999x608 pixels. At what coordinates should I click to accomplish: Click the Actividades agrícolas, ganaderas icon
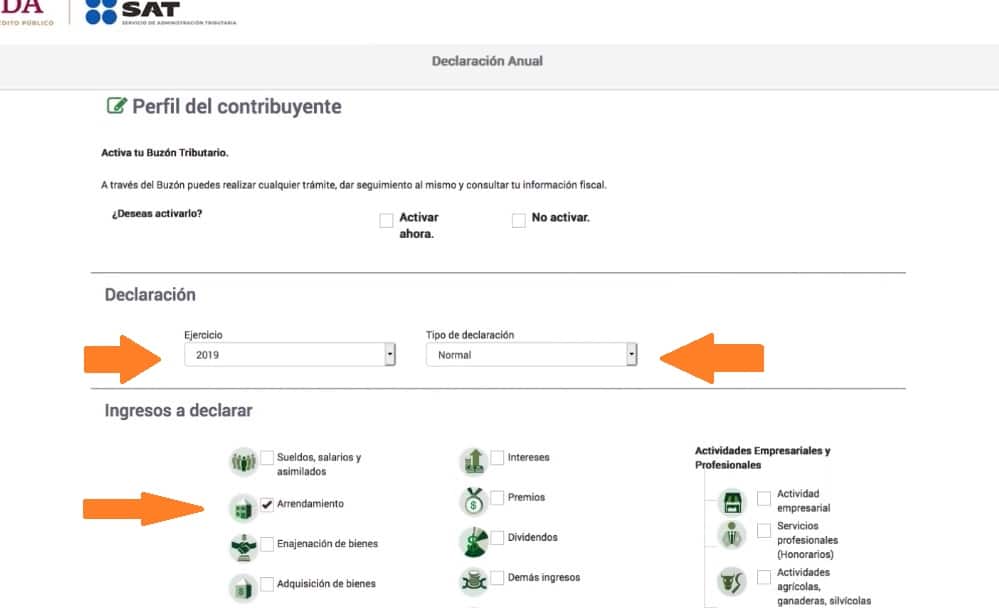733,580
